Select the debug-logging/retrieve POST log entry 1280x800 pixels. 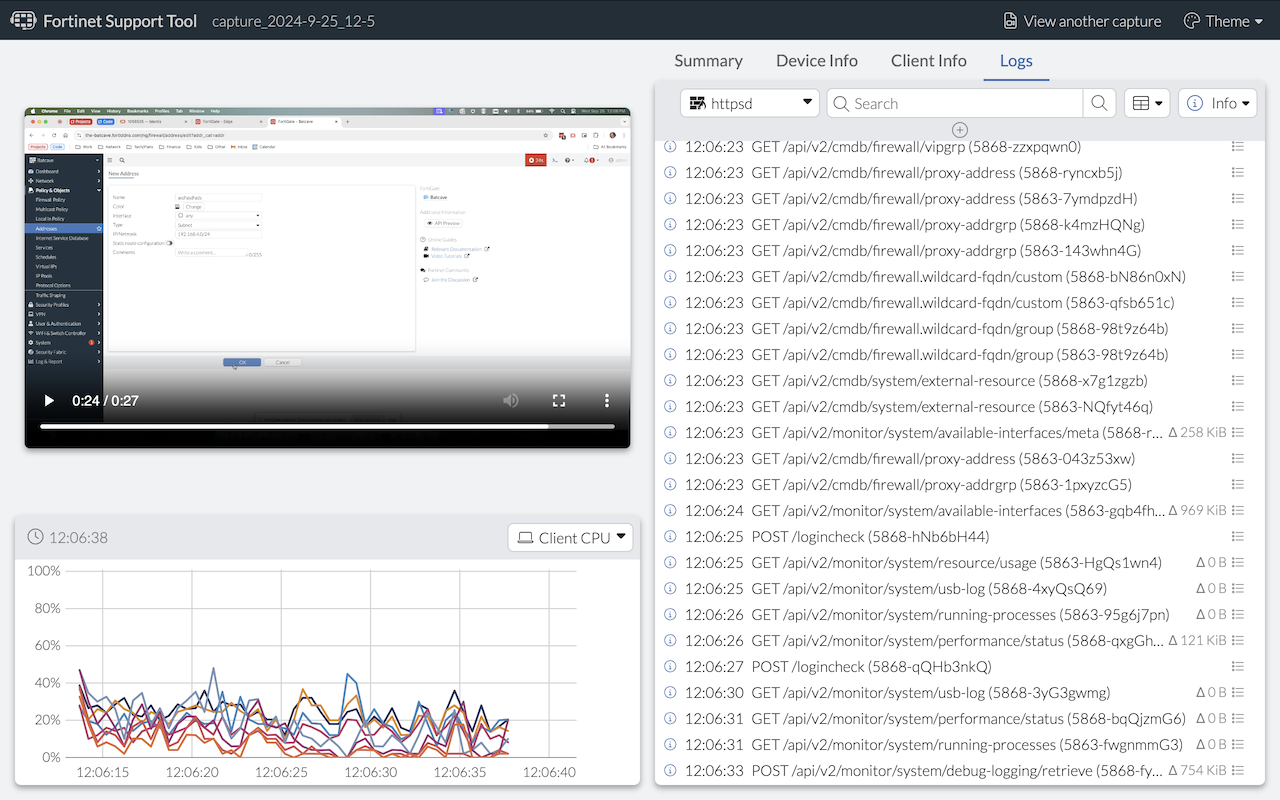tap(900, 770)
